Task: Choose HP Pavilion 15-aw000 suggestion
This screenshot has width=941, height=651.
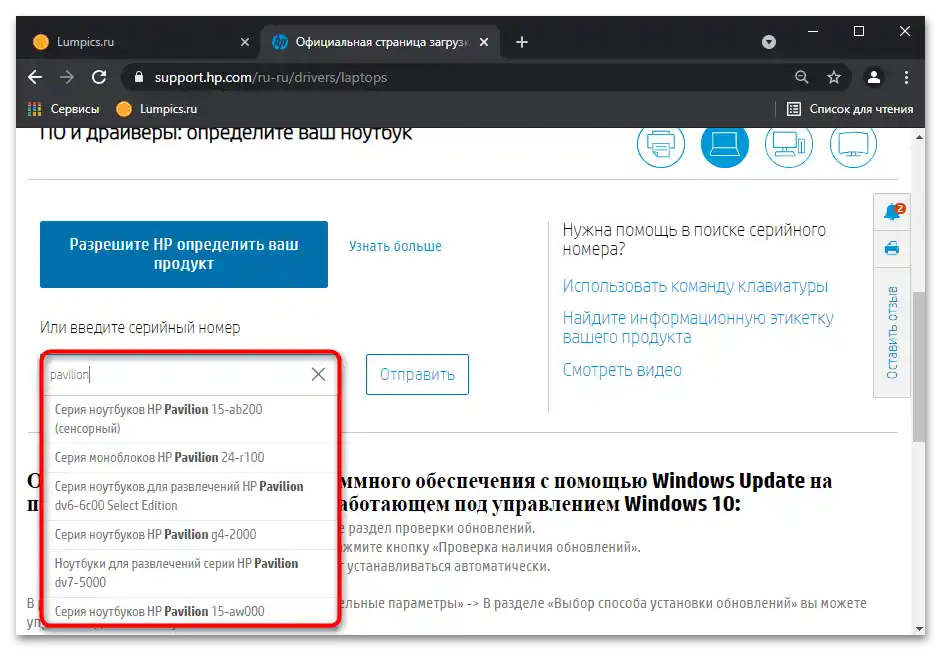Action: pos(191,611)
